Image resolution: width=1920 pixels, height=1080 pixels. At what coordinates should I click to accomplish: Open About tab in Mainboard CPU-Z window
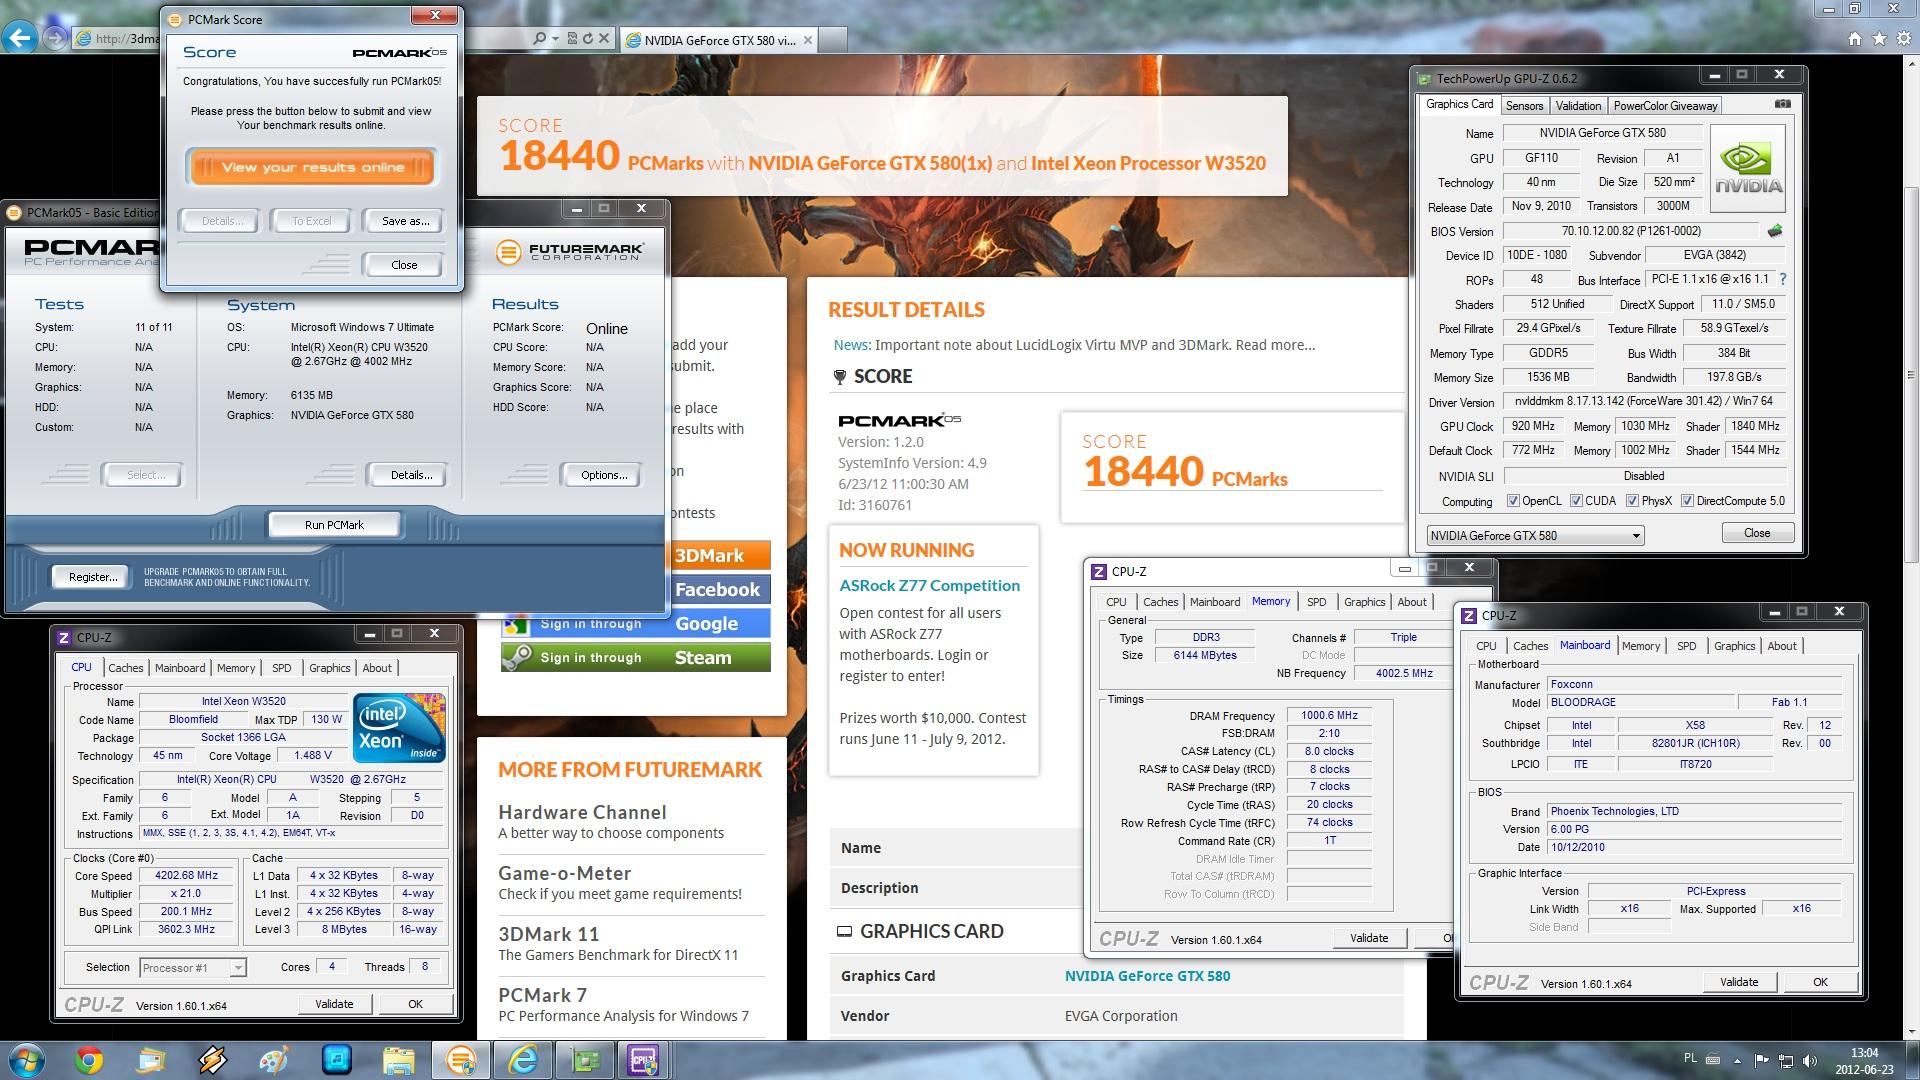click(x=1781, y=646)
